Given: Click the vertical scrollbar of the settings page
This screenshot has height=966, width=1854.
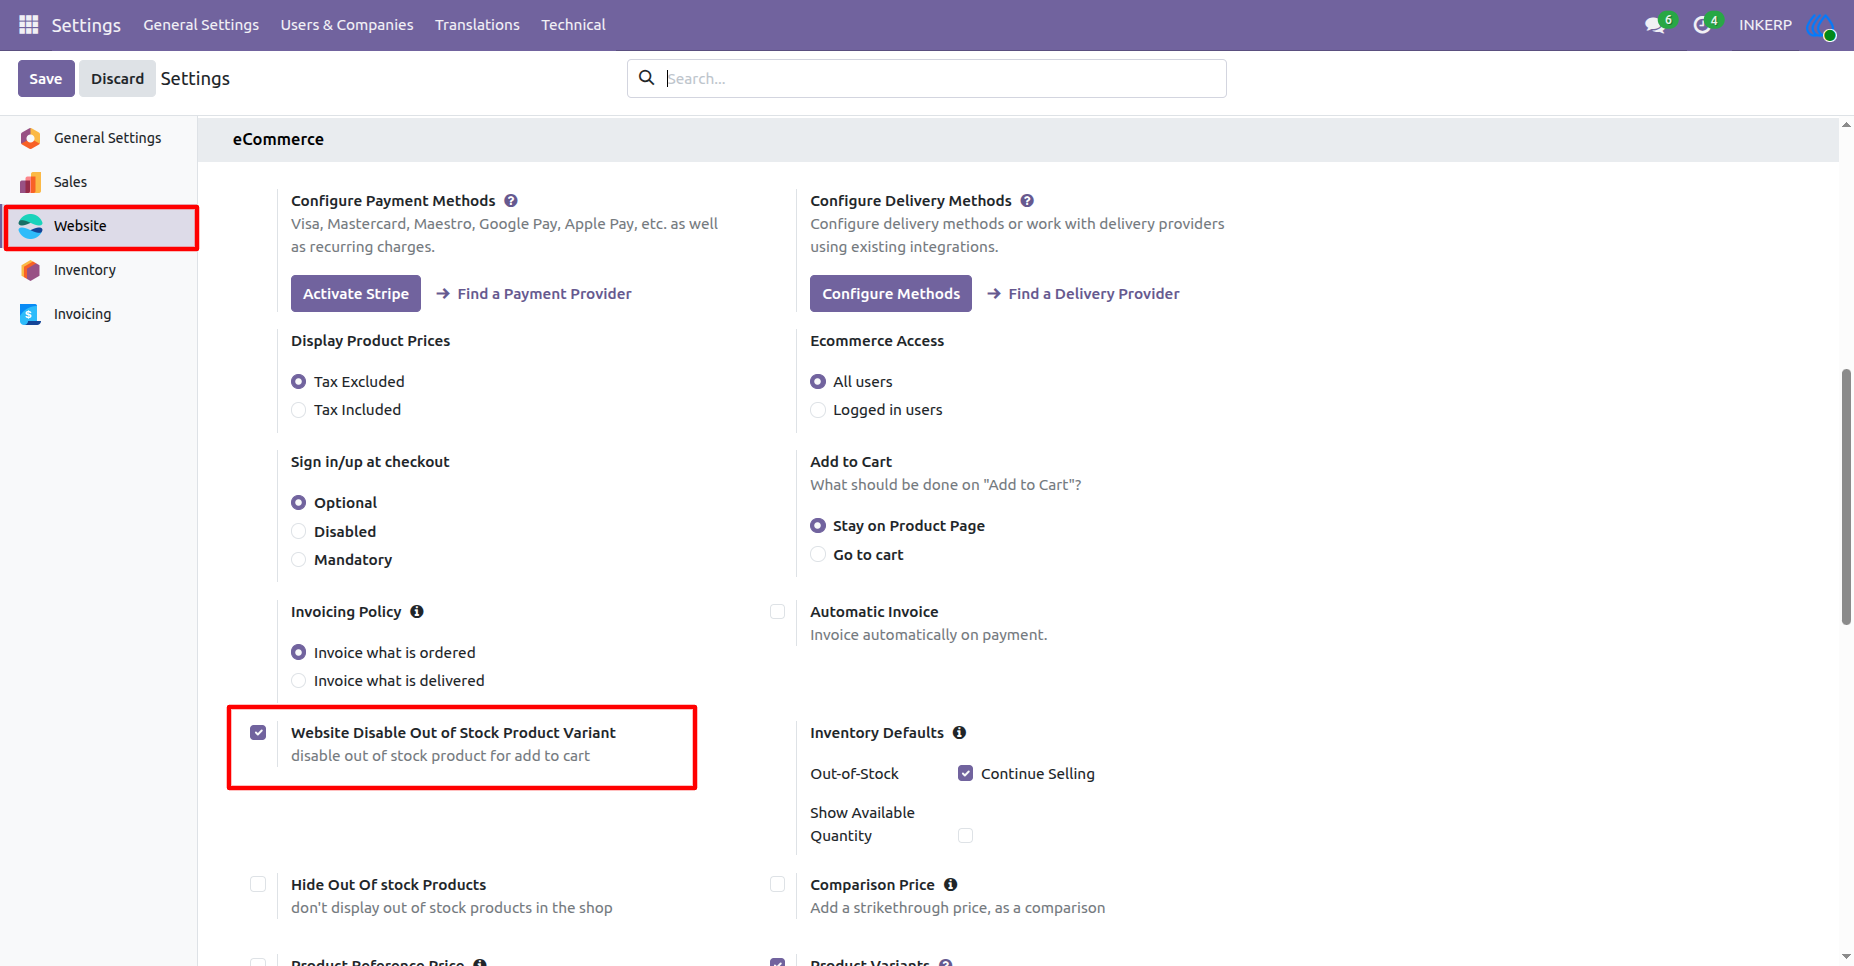Looking at the screenshot, I should [1846, 496].
